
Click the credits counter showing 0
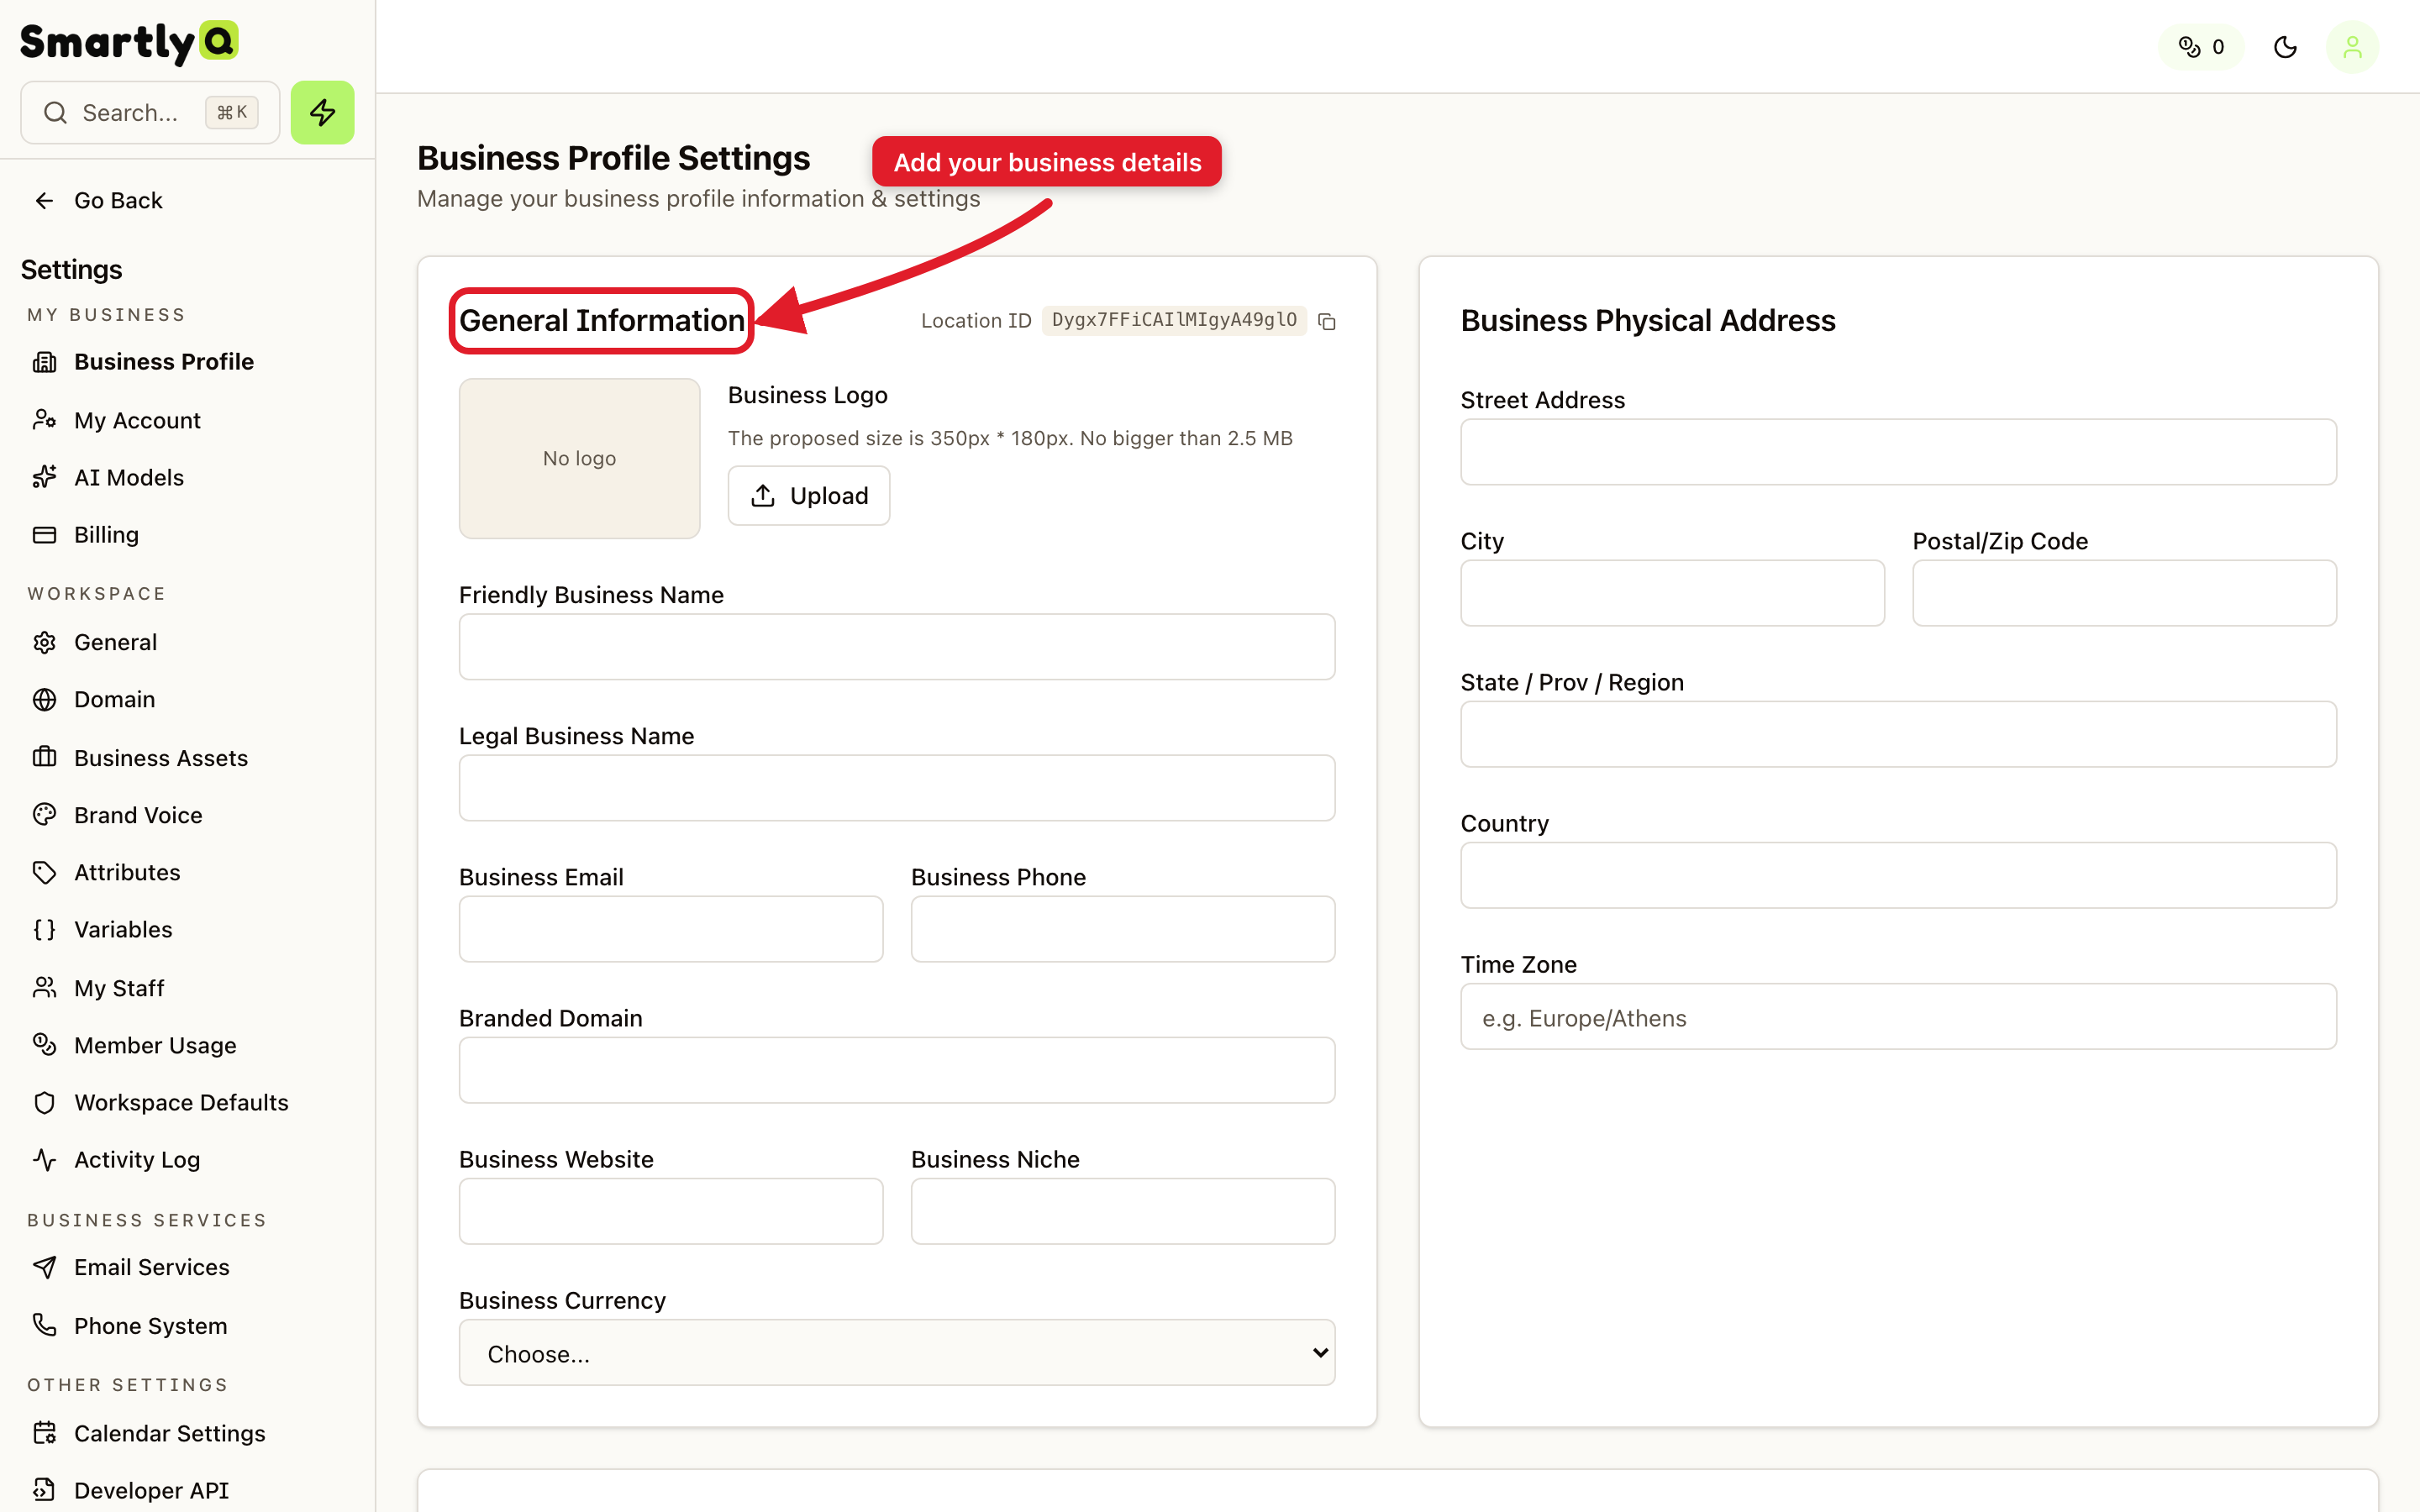click(2201, 47)
